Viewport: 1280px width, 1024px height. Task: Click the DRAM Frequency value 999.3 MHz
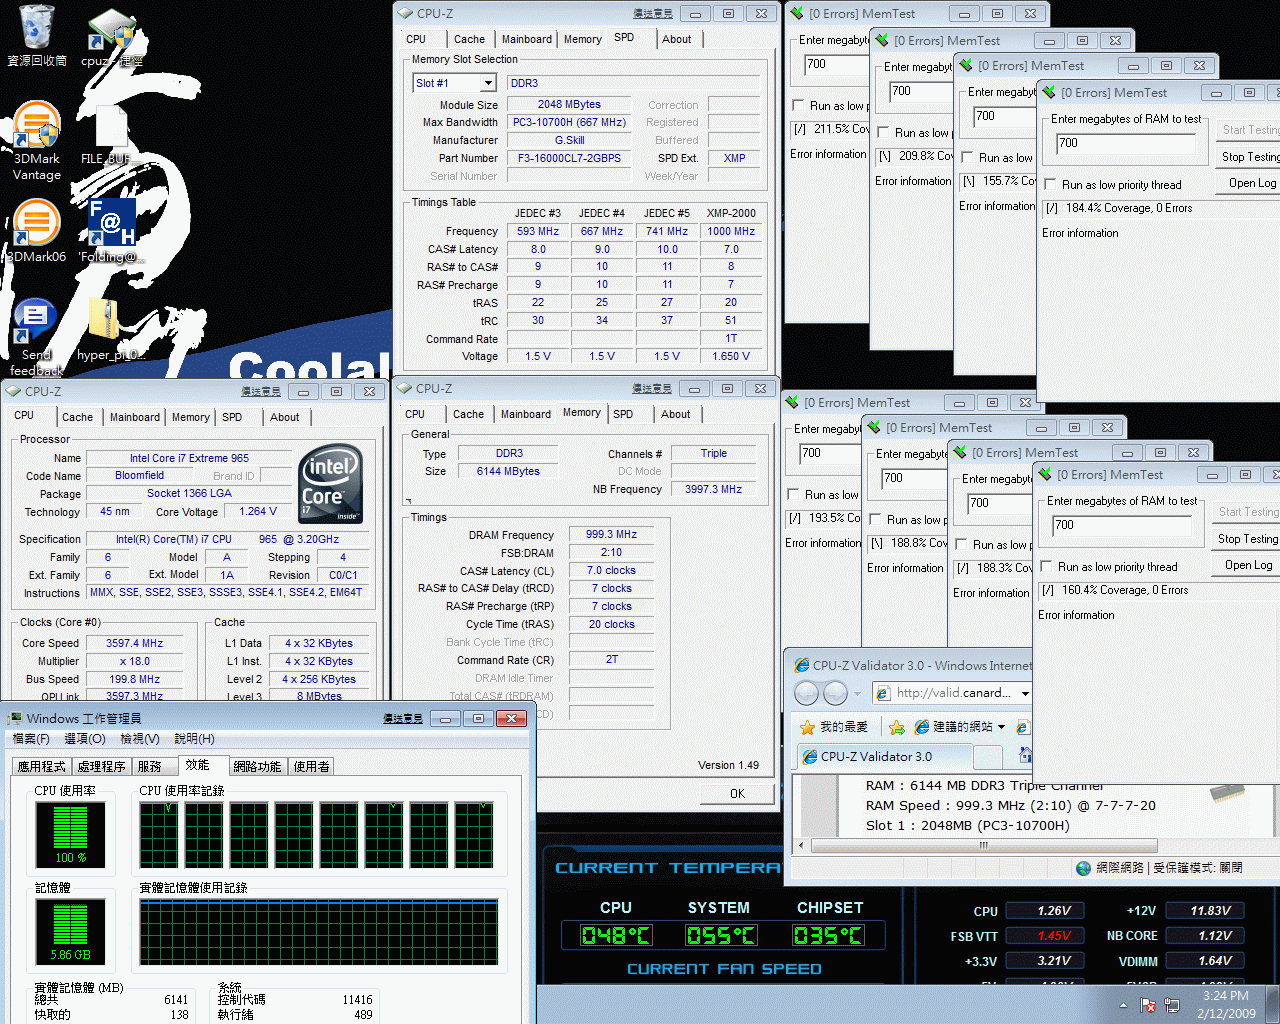click(x=611, y=535)
